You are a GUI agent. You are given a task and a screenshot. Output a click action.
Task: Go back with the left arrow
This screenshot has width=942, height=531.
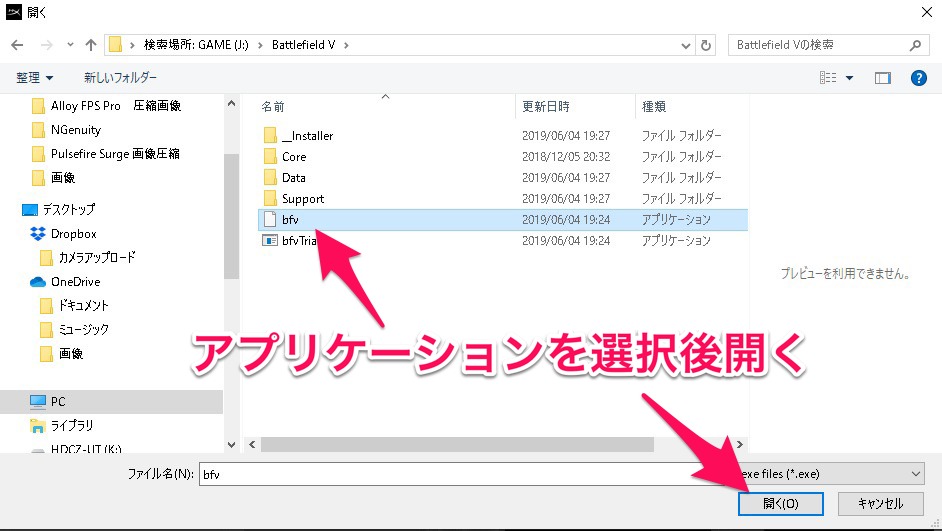17,45
